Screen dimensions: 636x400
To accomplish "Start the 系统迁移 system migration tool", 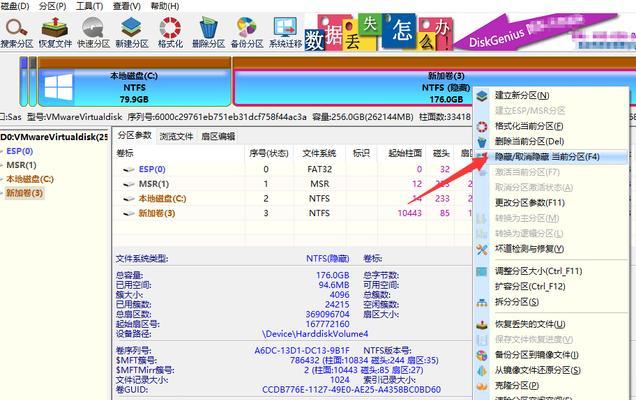I will (x=286, y=32).
